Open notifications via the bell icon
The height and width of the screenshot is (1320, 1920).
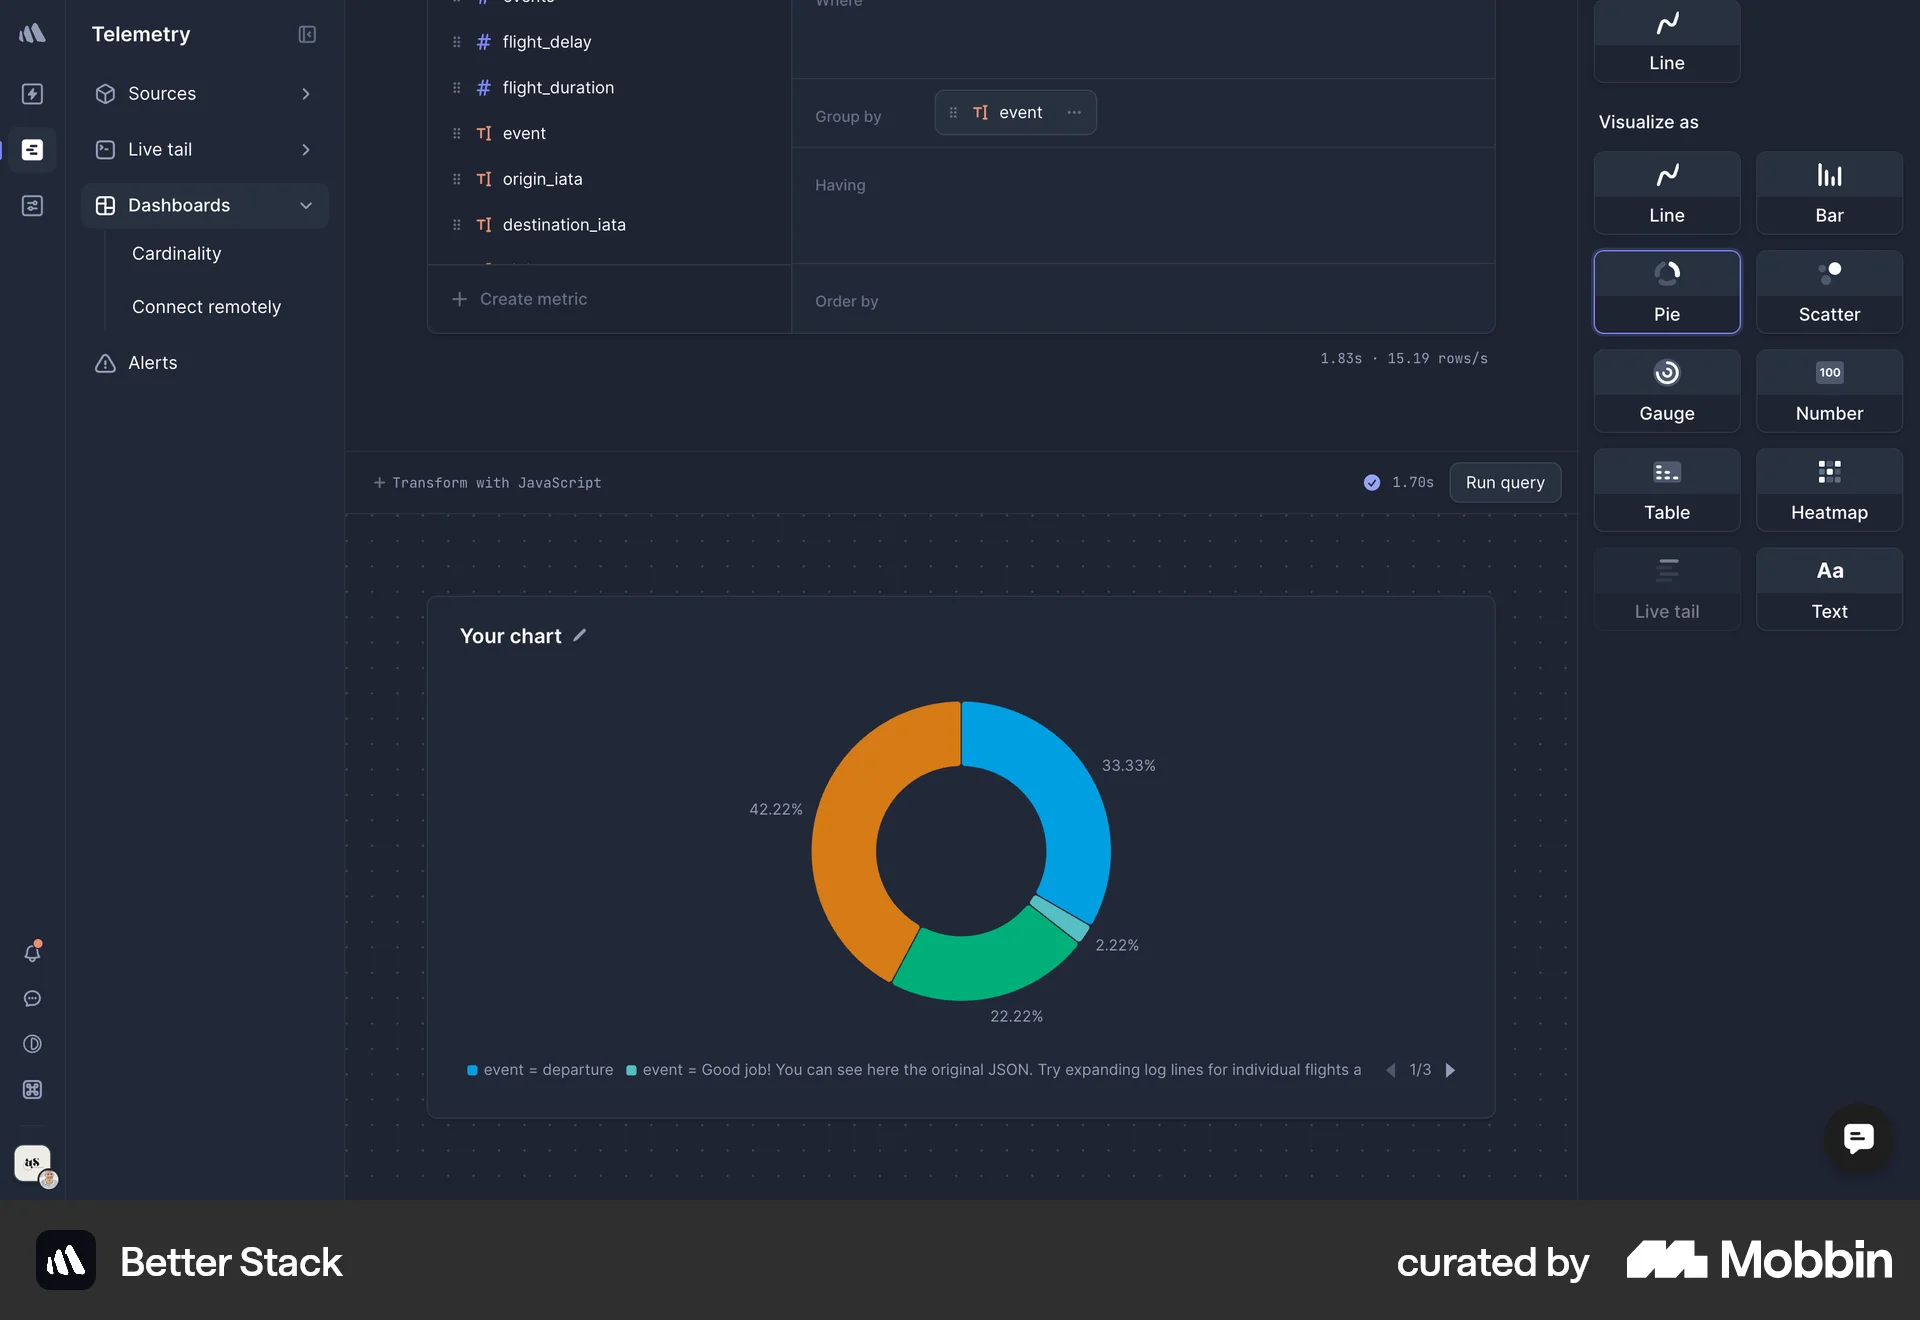point(33,953)
